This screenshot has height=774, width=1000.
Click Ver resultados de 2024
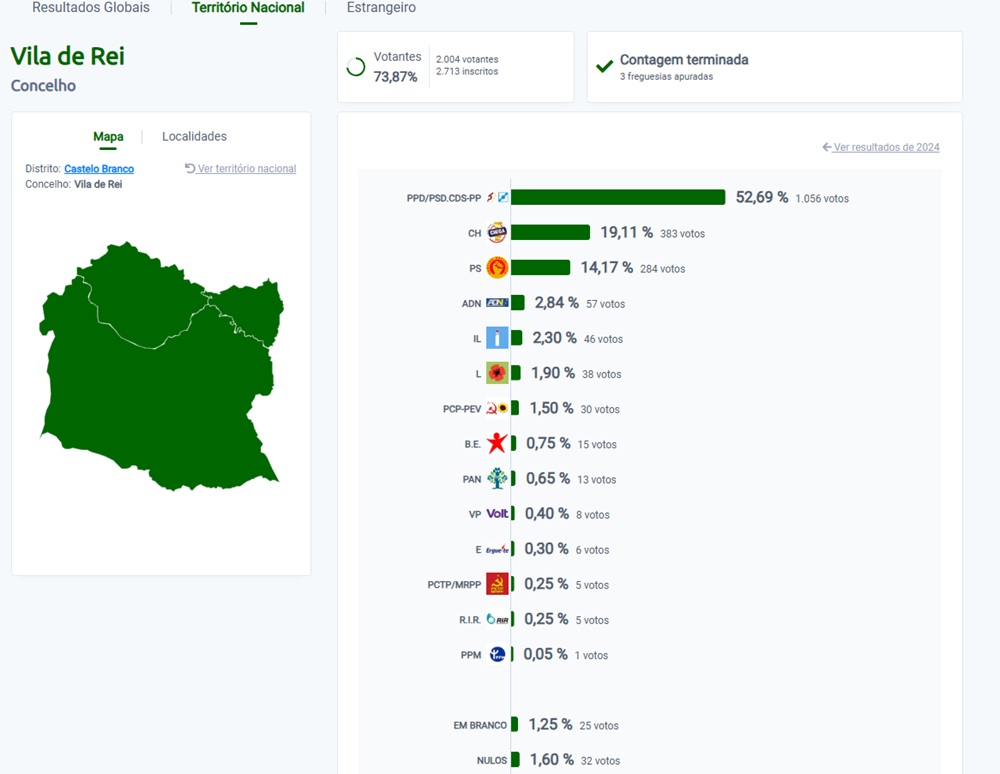(x=885, y=146)
